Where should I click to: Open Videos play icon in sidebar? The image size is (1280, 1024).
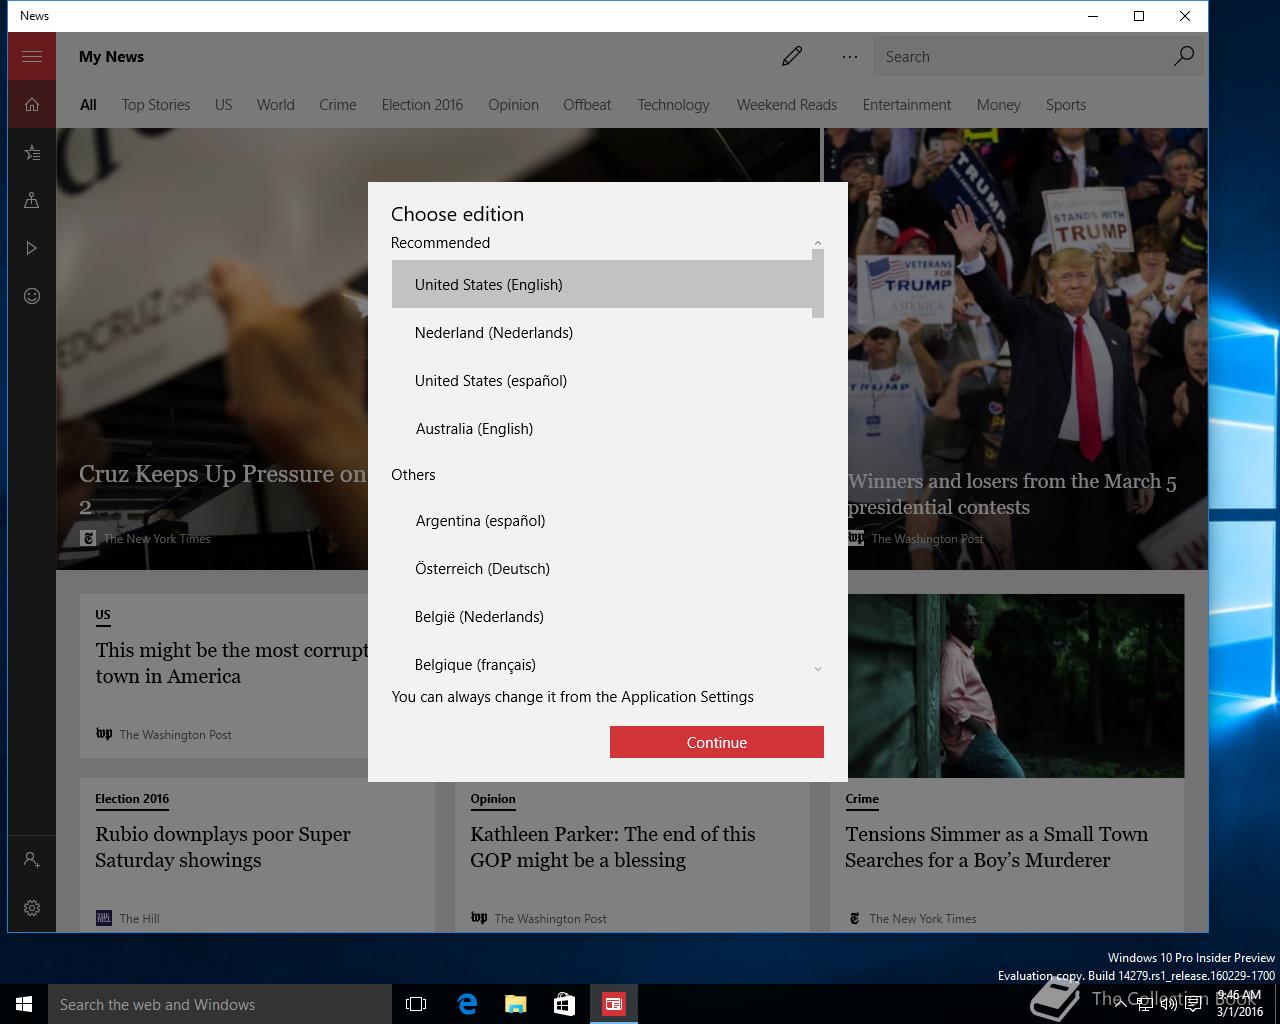coord(32,248)
